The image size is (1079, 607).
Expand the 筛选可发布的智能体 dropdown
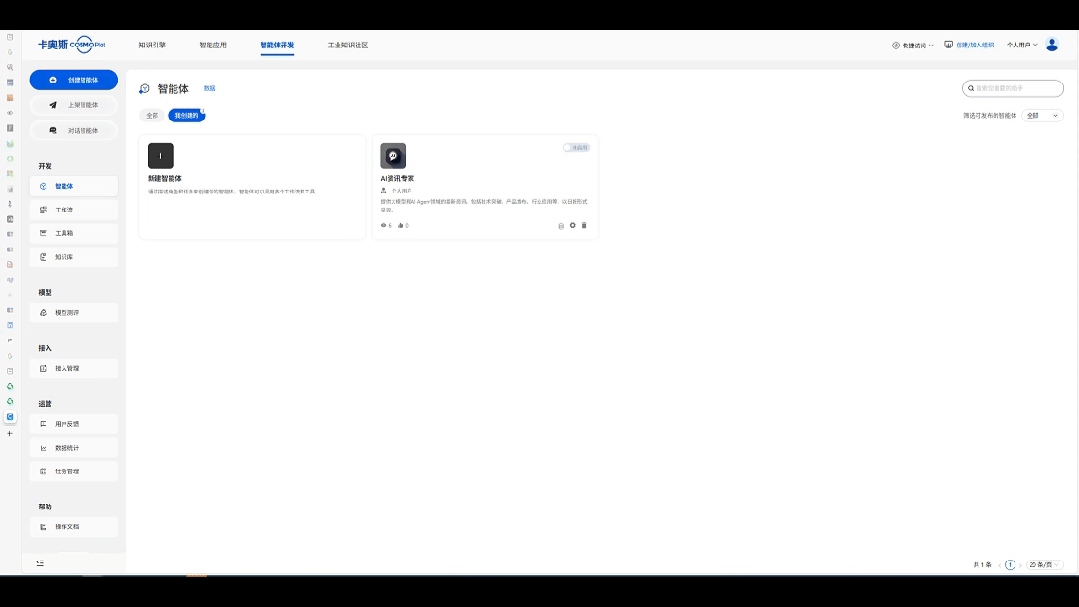pos(1043,116)
